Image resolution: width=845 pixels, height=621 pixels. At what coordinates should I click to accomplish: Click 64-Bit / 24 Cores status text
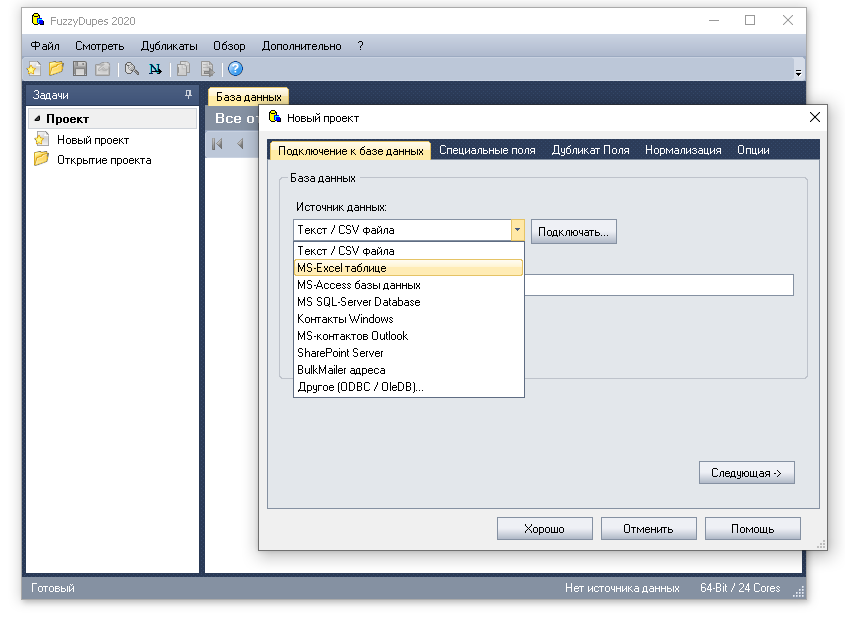point(740,588)
